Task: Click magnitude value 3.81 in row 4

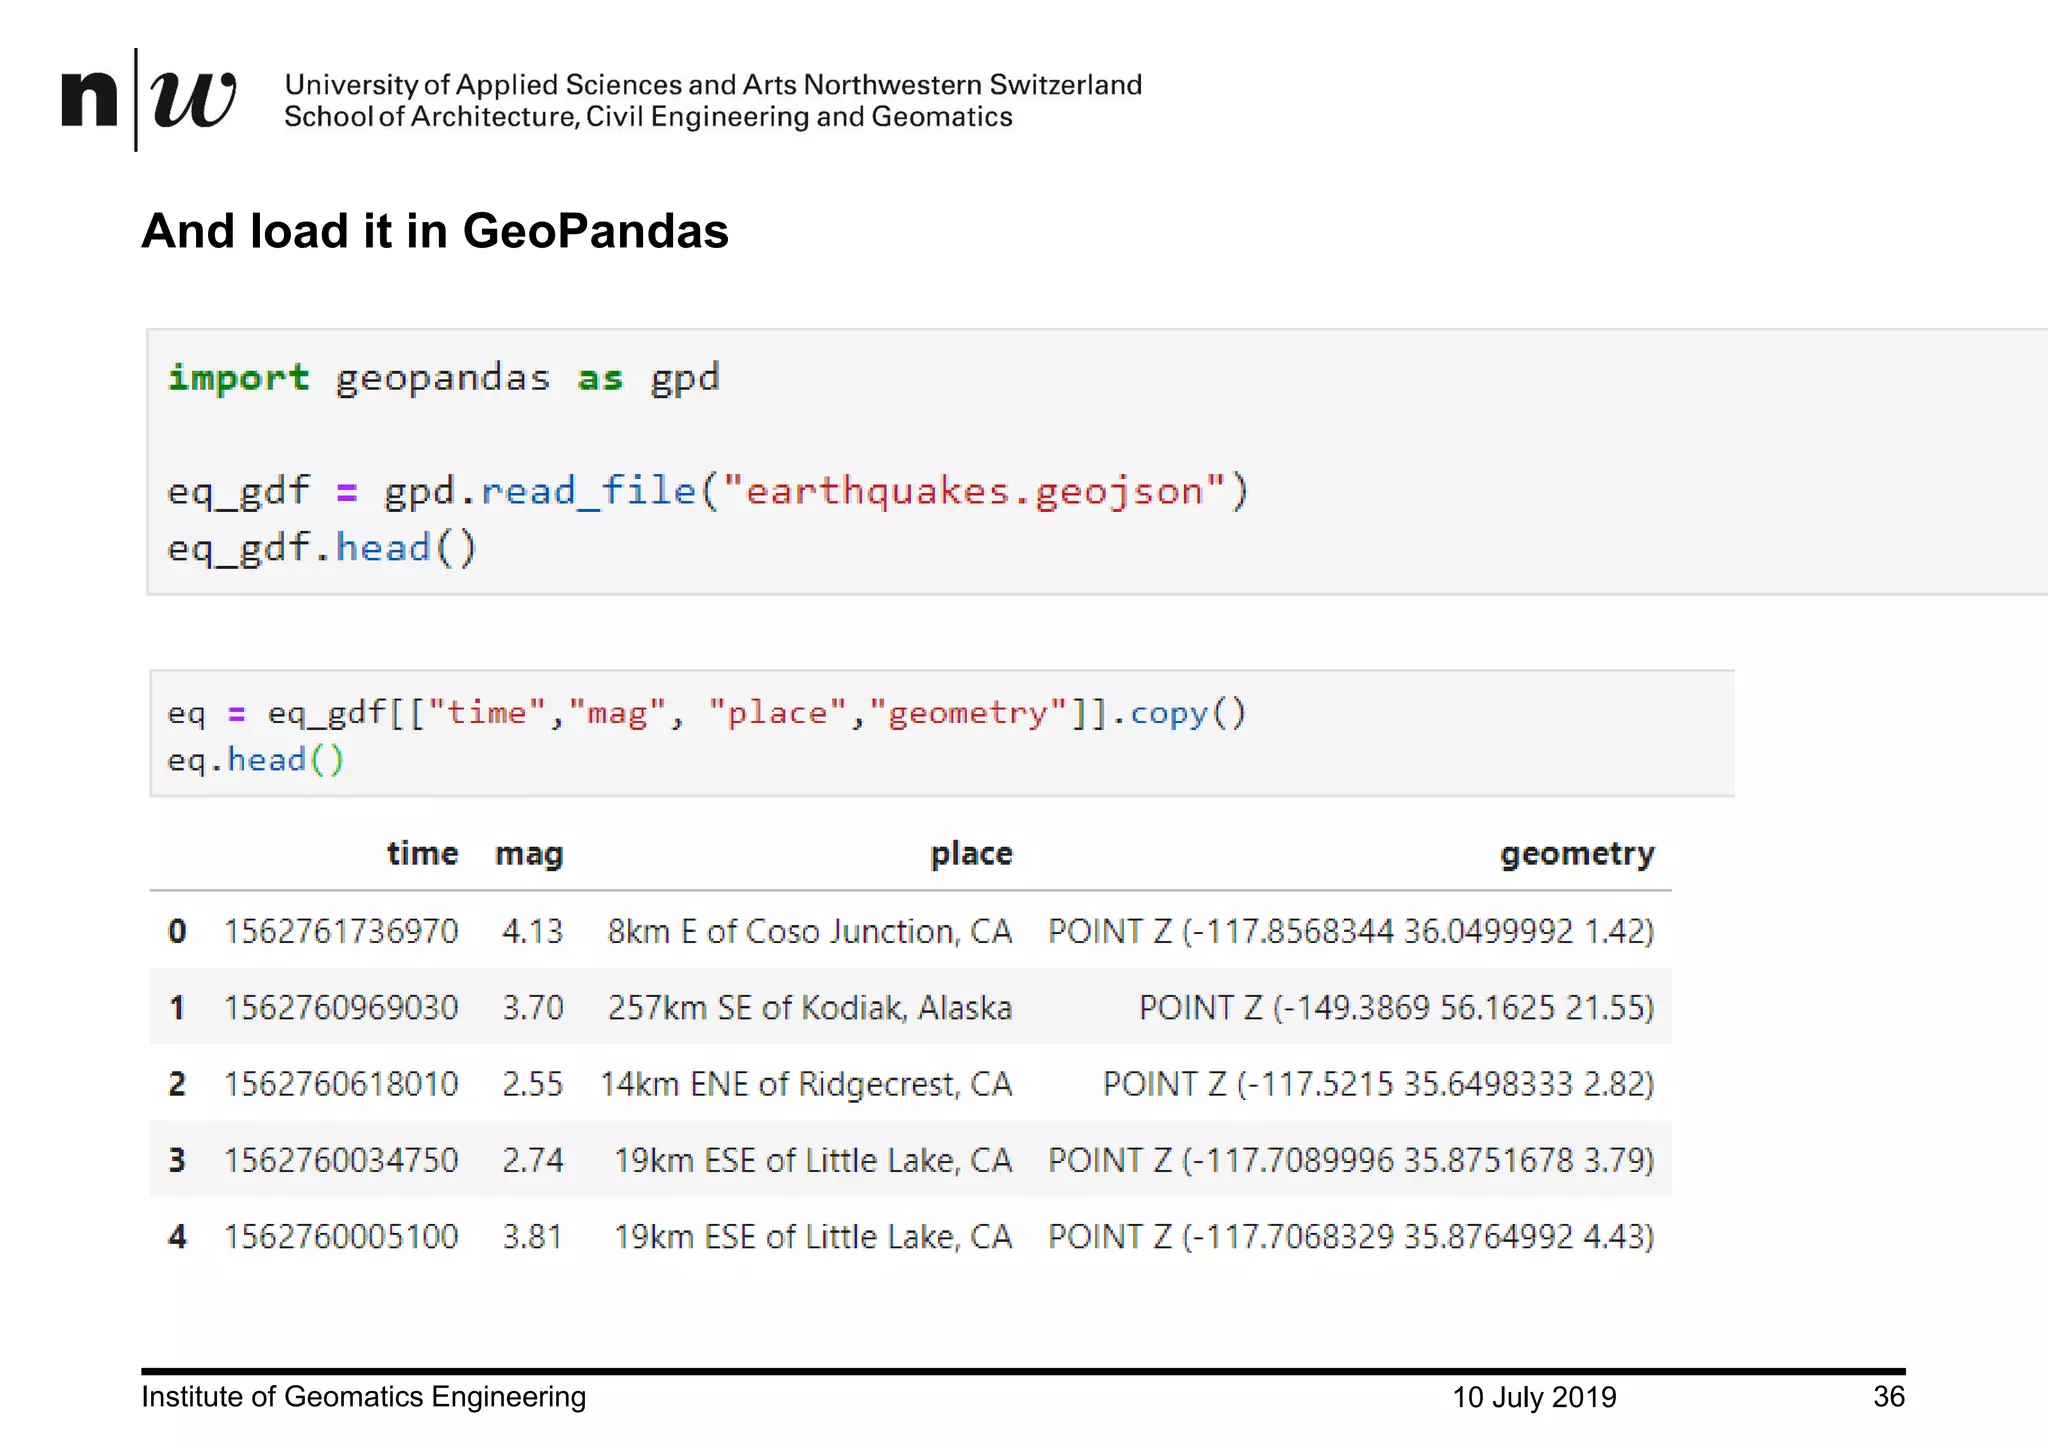Action: (532, 1237)
